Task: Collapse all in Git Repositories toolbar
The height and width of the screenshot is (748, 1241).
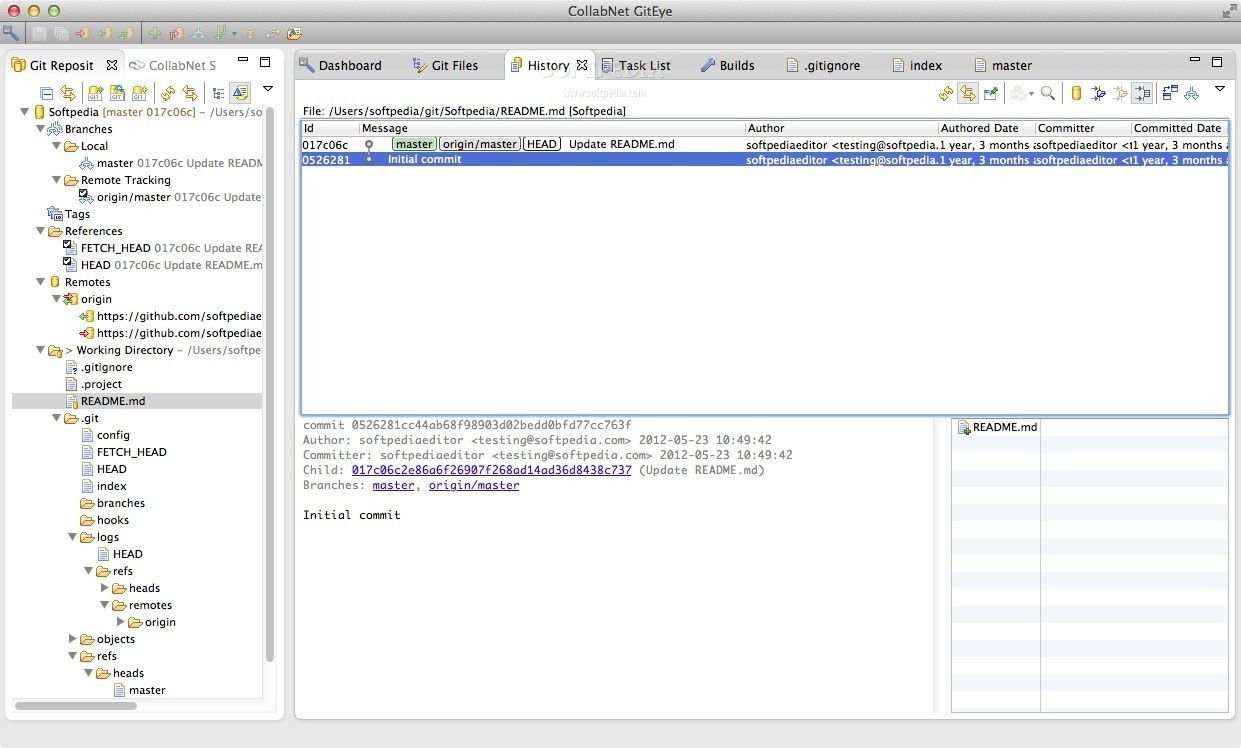Action: pyautogui.click(x=46, y=93)
